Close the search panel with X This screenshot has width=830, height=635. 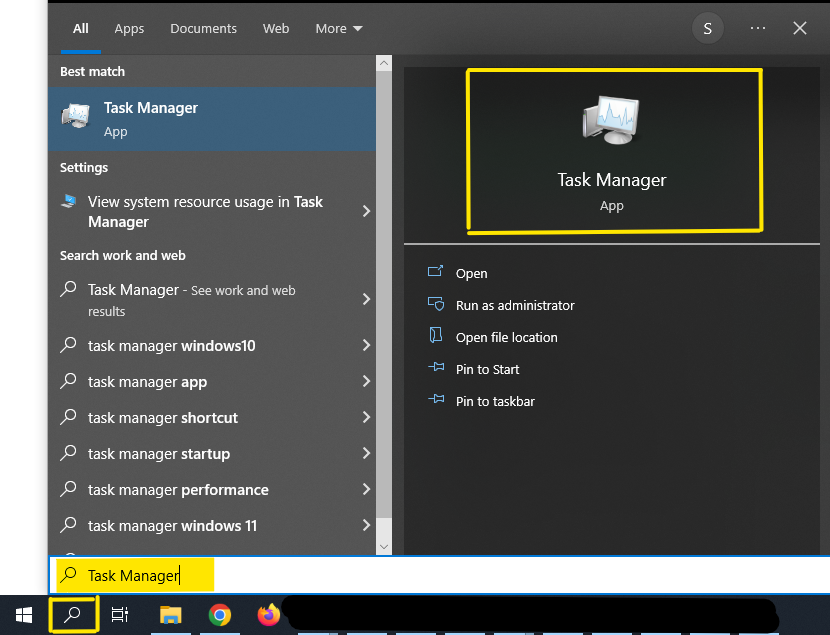coord(800,28)
